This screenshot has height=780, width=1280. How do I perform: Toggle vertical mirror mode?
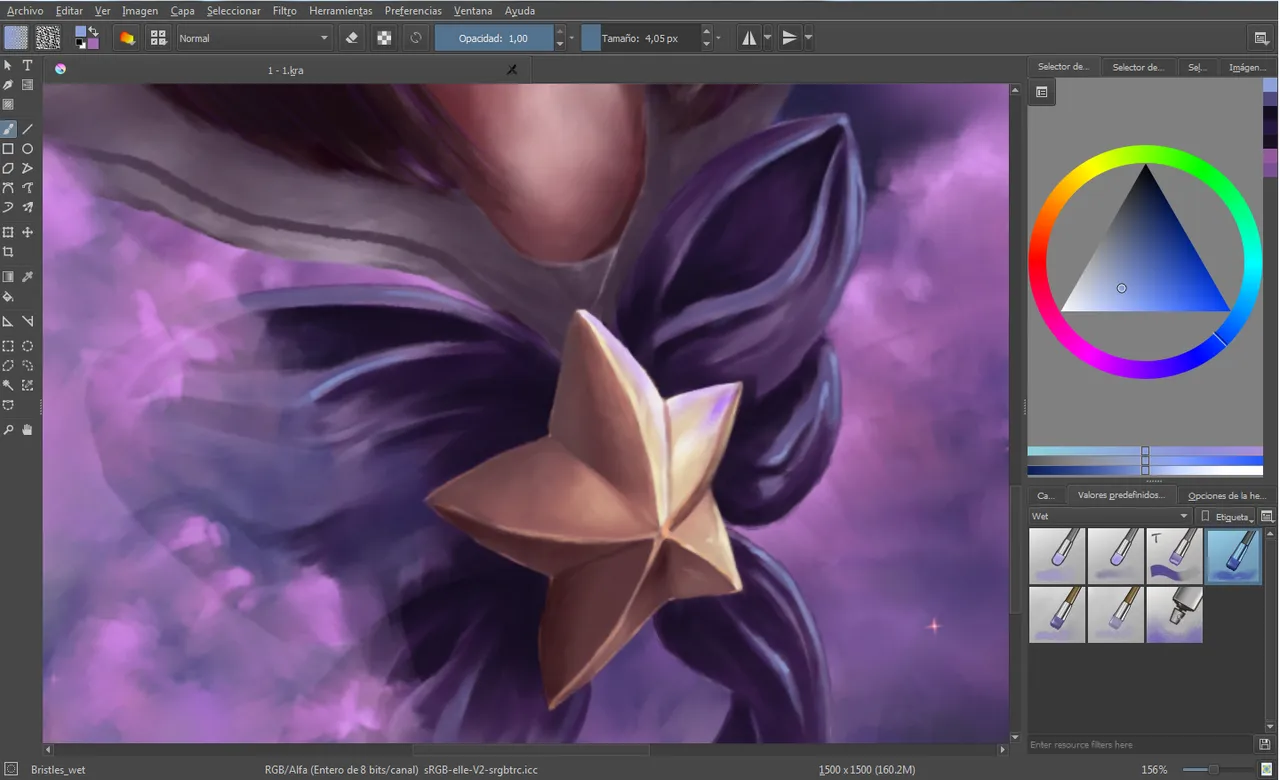(x=790, y=38)
